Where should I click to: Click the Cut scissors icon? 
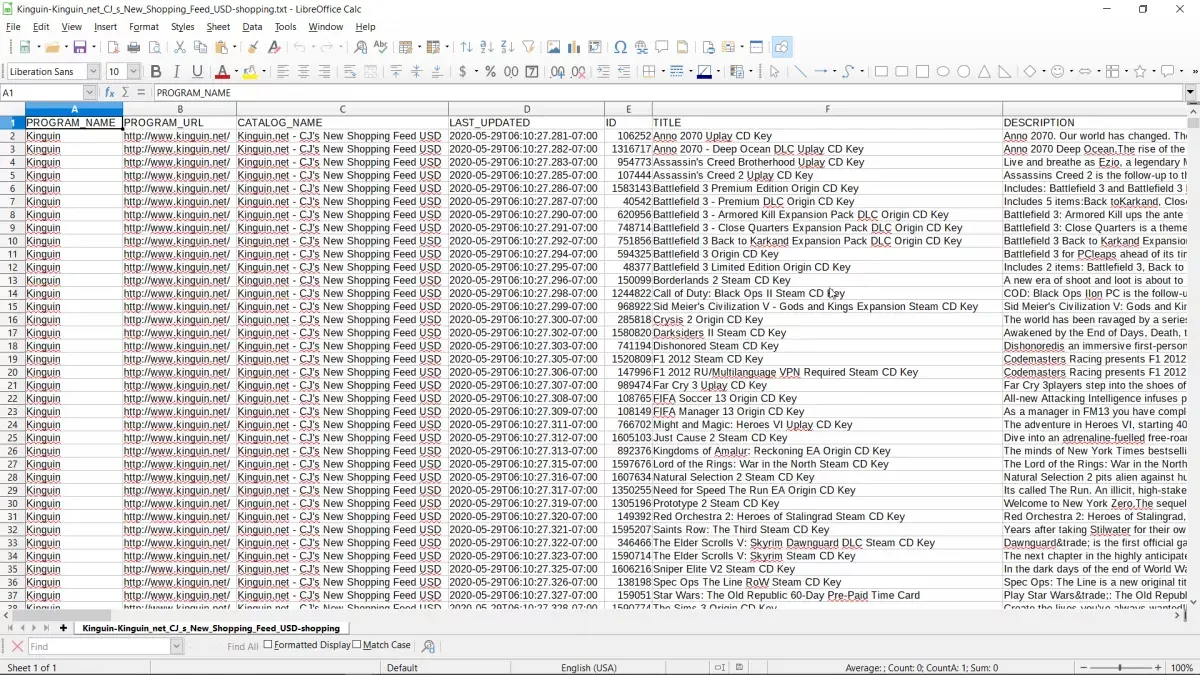coord(179,47)
